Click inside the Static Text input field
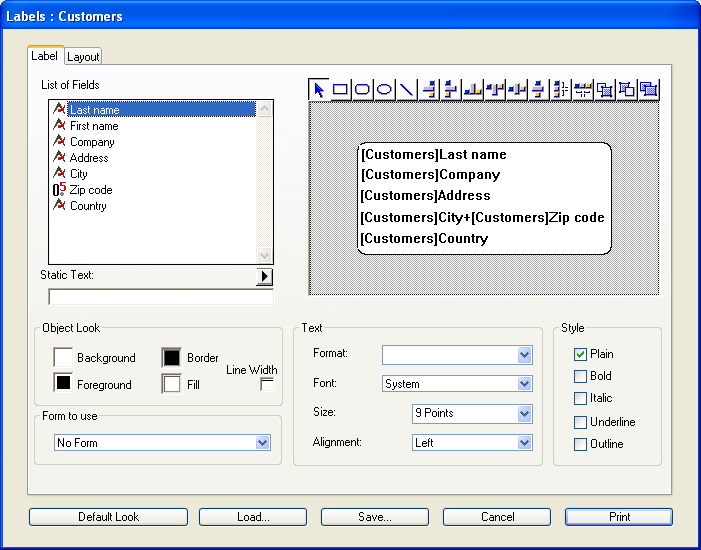 pos(160,297)
